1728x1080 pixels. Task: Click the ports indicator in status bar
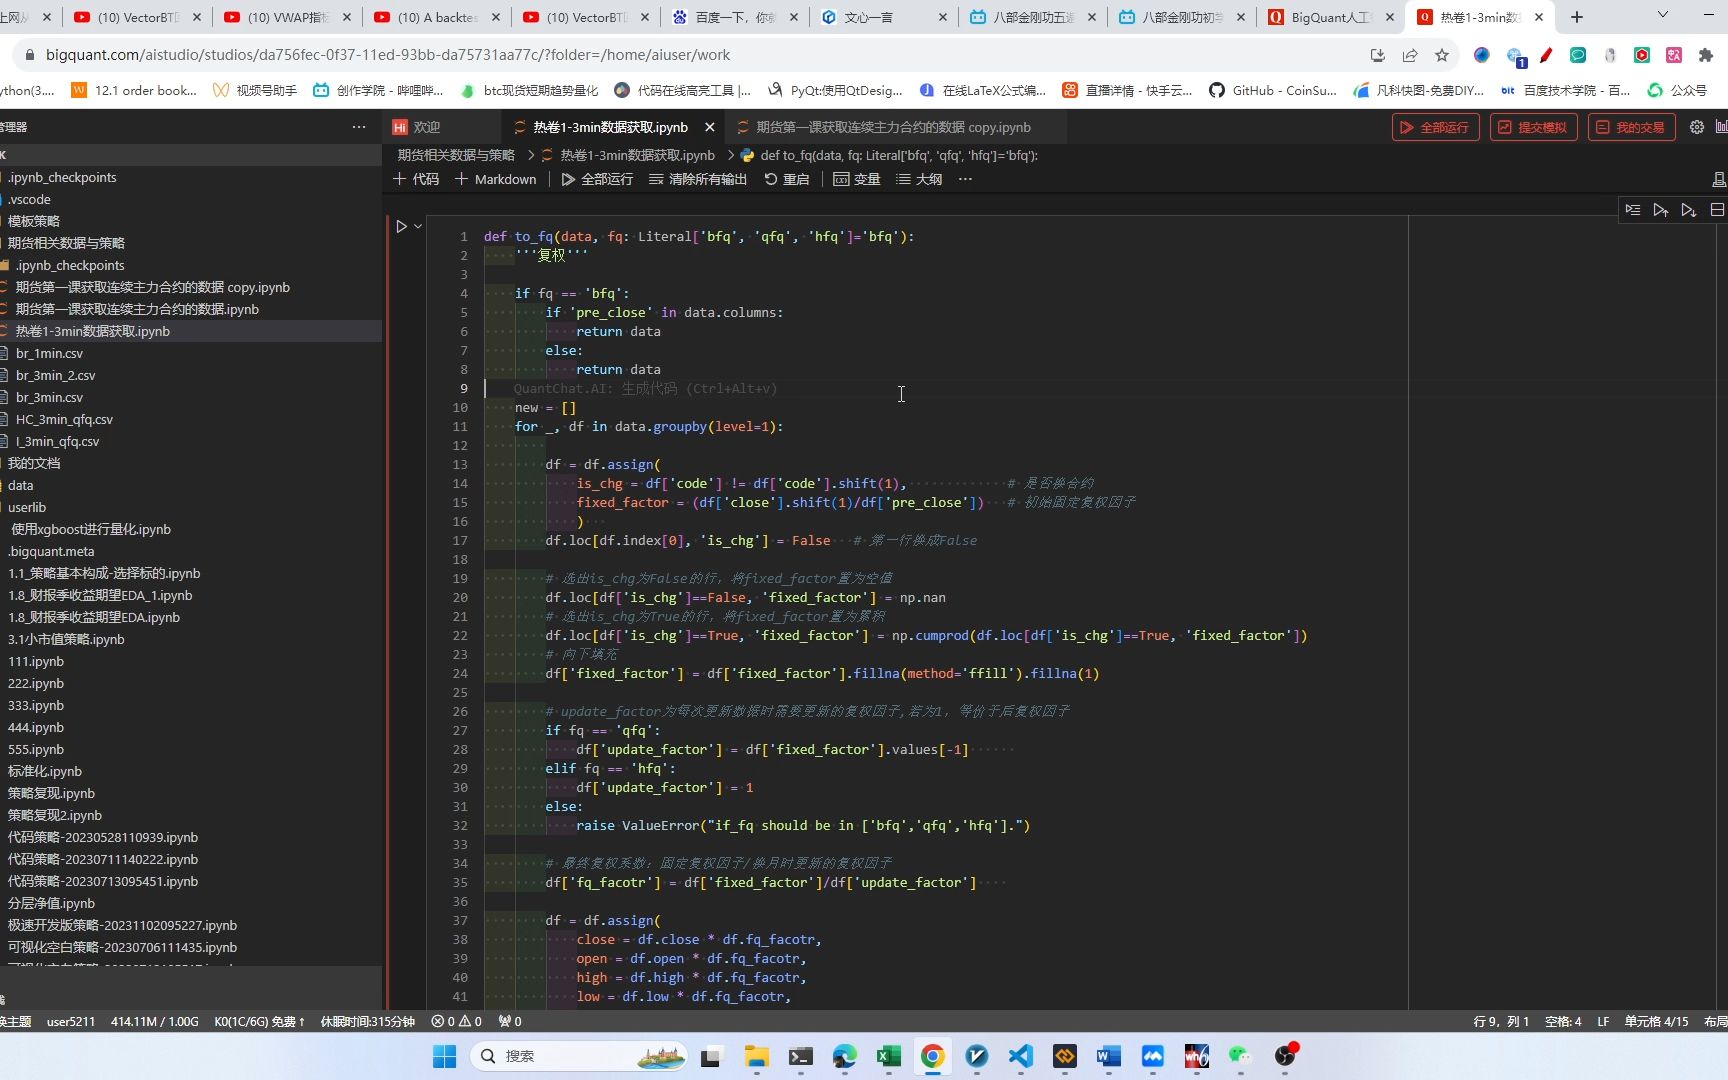coord(510,1021)
